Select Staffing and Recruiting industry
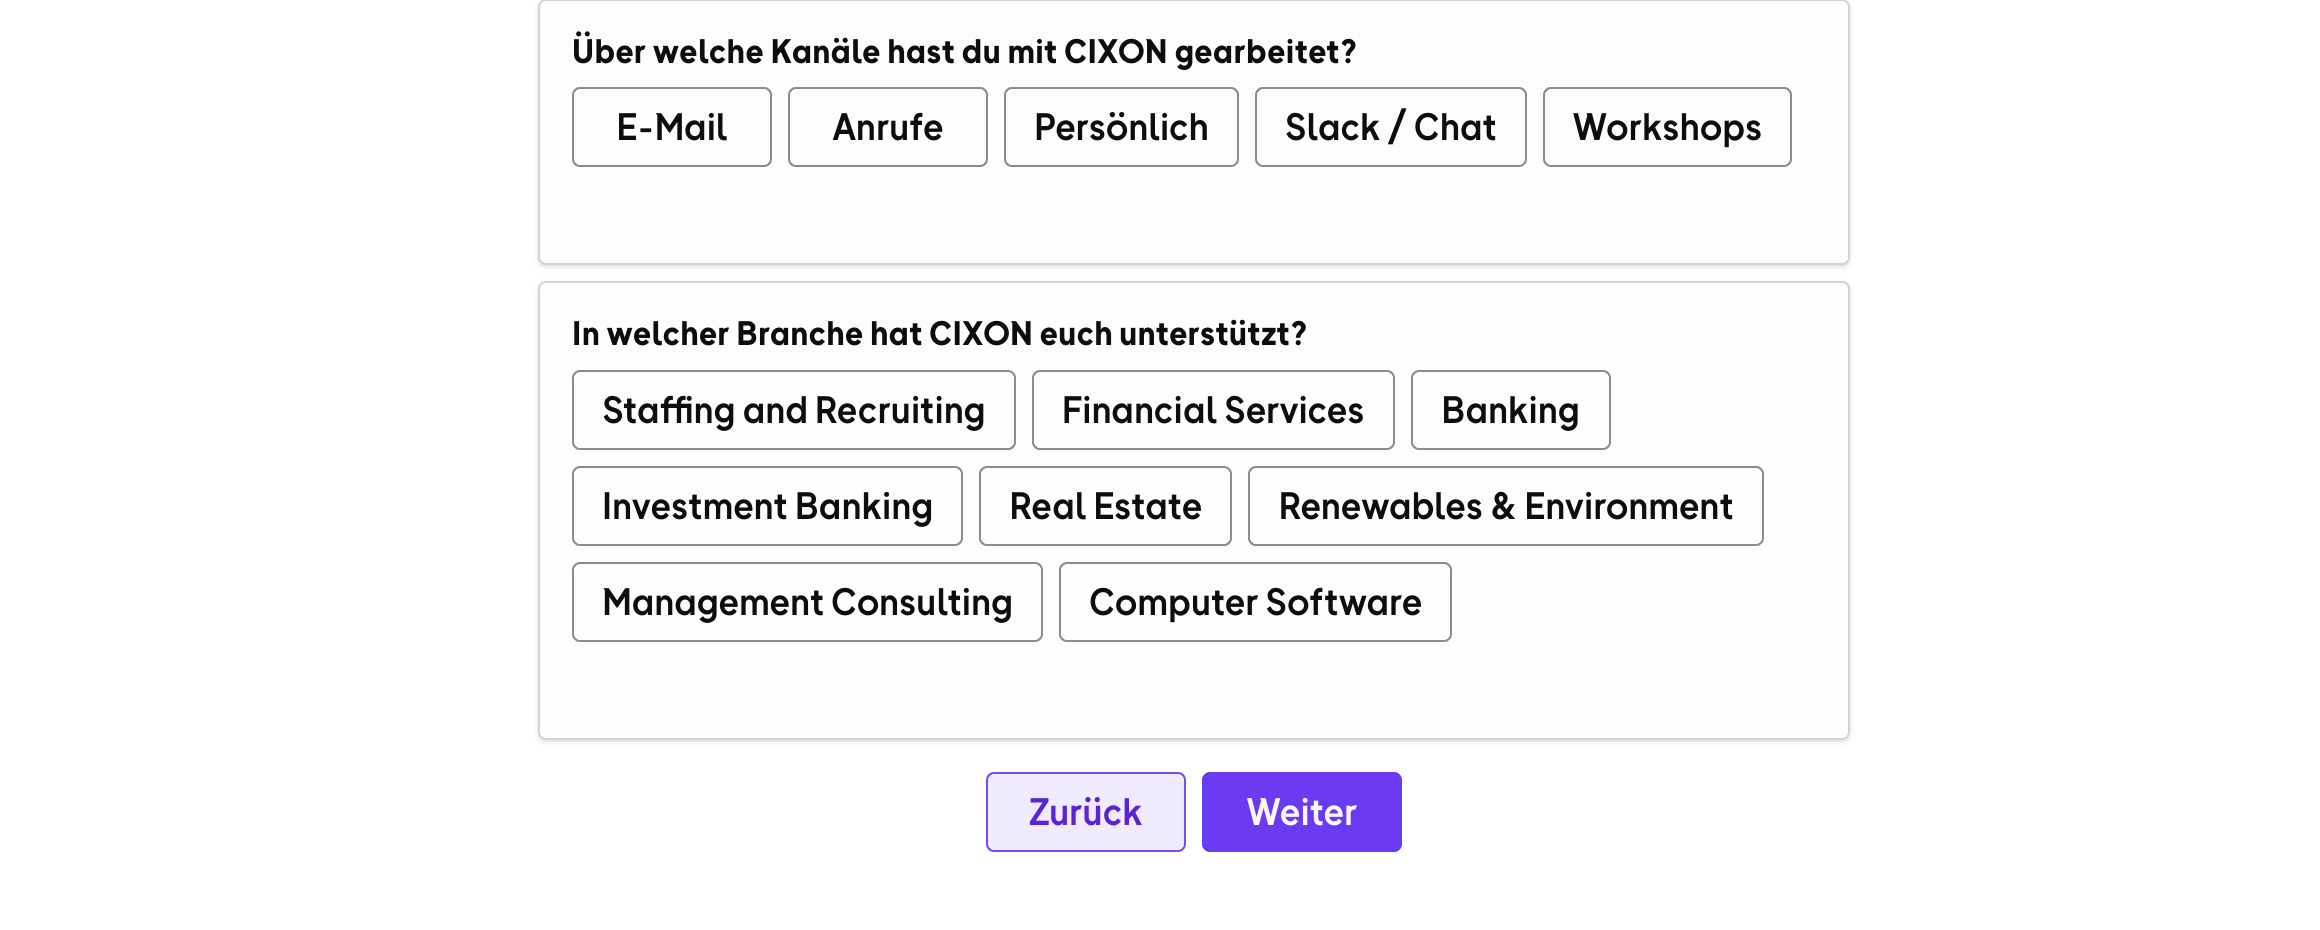 coord(793,410)
